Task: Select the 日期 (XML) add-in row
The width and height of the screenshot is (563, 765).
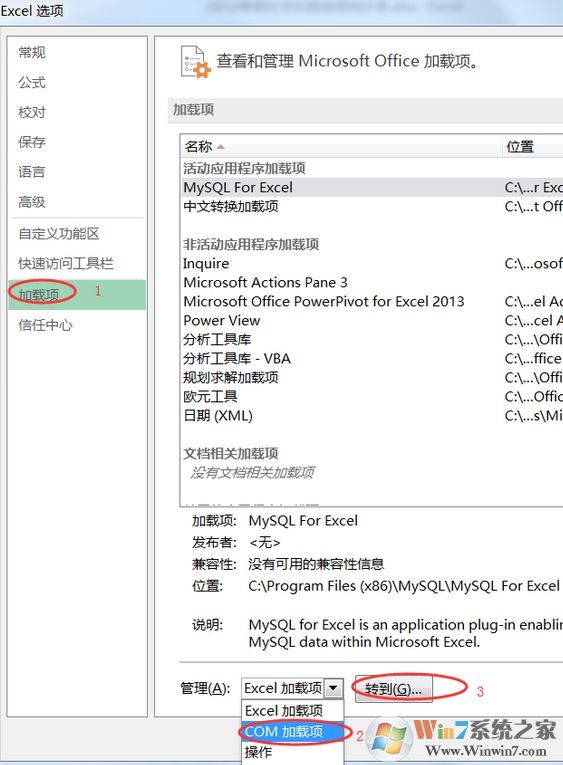Action: click(x=372, y=416)
